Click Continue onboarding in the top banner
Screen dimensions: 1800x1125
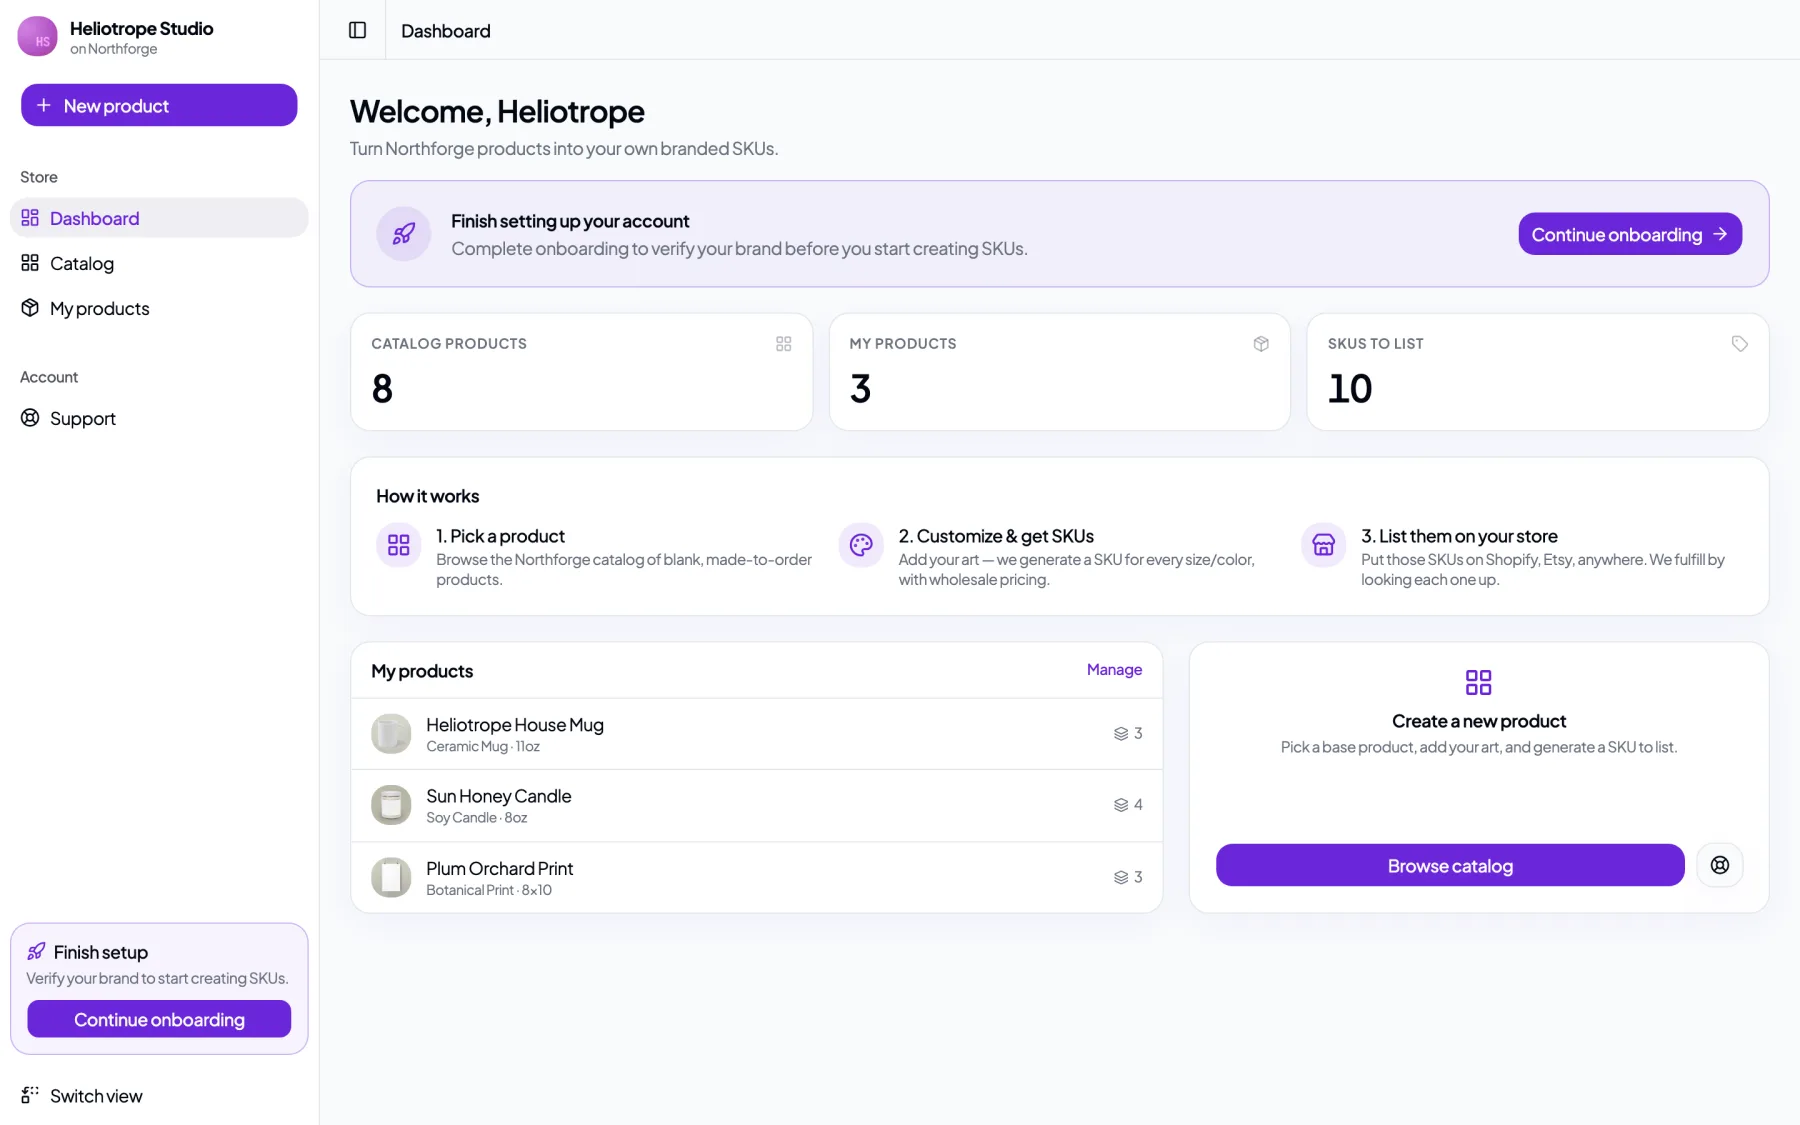click(1630, 234)
